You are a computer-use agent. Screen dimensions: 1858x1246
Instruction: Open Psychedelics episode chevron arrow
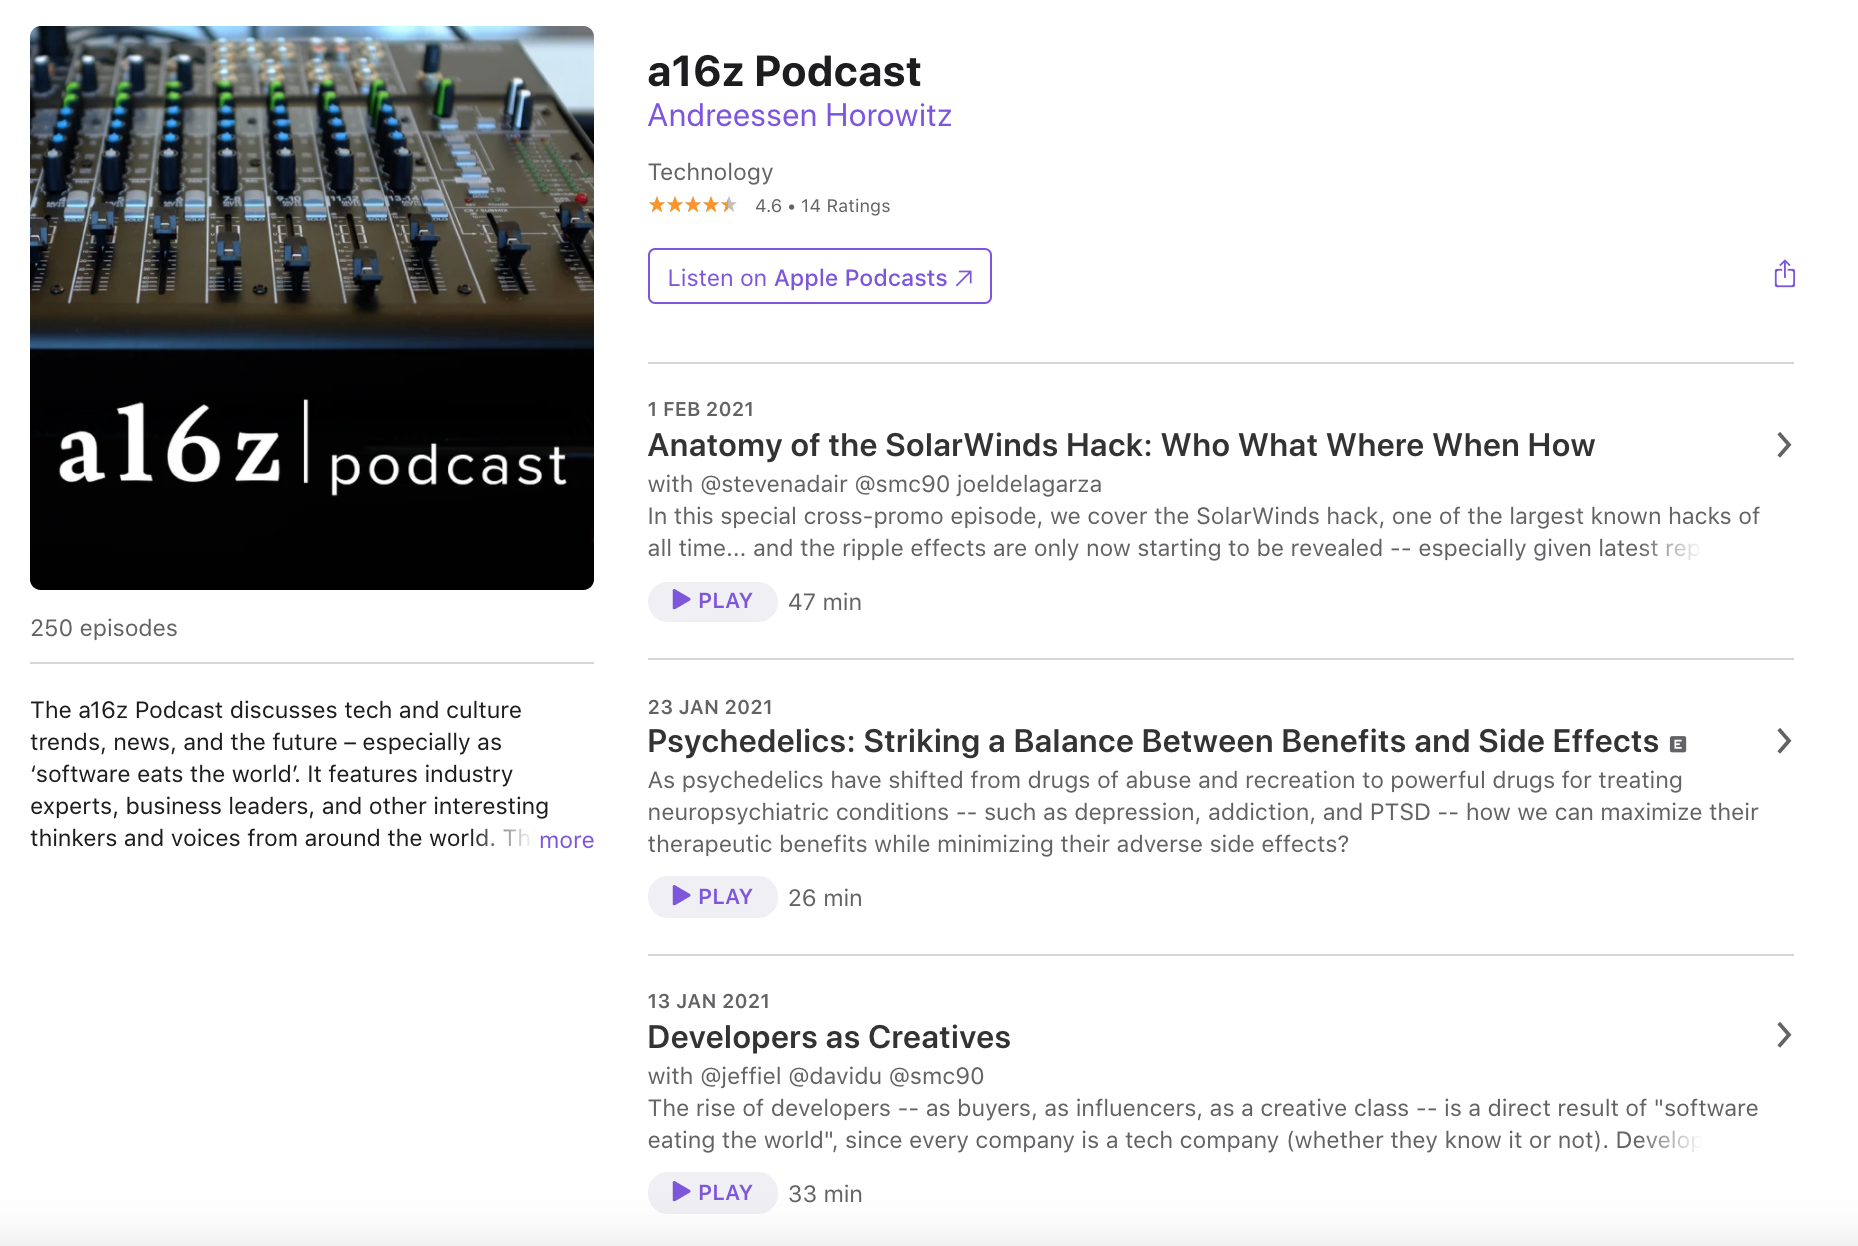tap(1783, 741)
